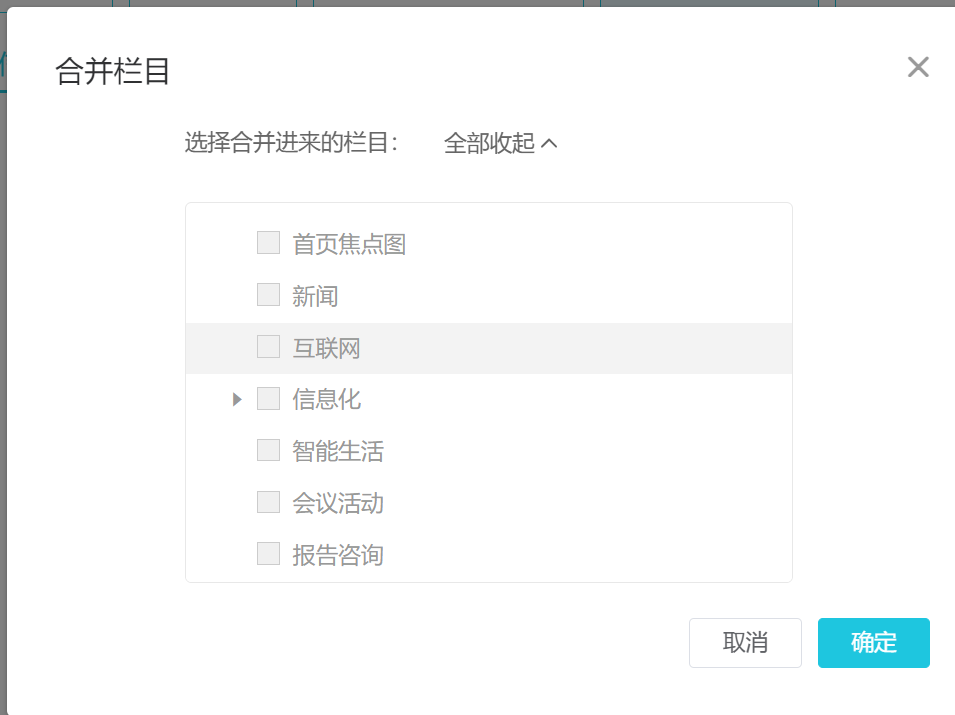
Task: Toggle the 信息化 checkbox
Action: (268, 399)
